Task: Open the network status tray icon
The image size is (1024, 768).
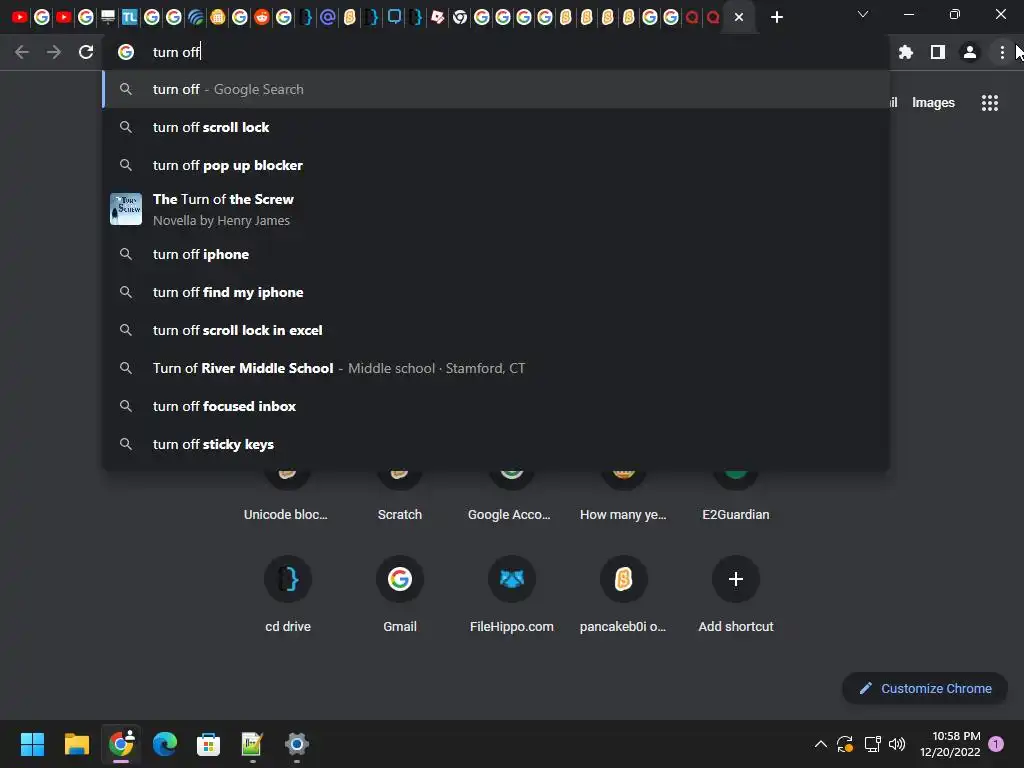Action: tap(872, 744)
